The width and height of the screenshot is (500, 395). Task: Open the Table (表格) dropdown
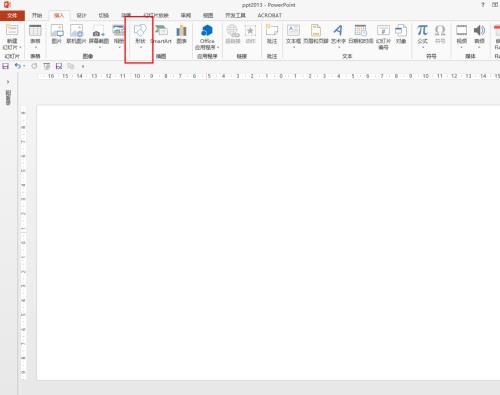(x=35, y=47)
